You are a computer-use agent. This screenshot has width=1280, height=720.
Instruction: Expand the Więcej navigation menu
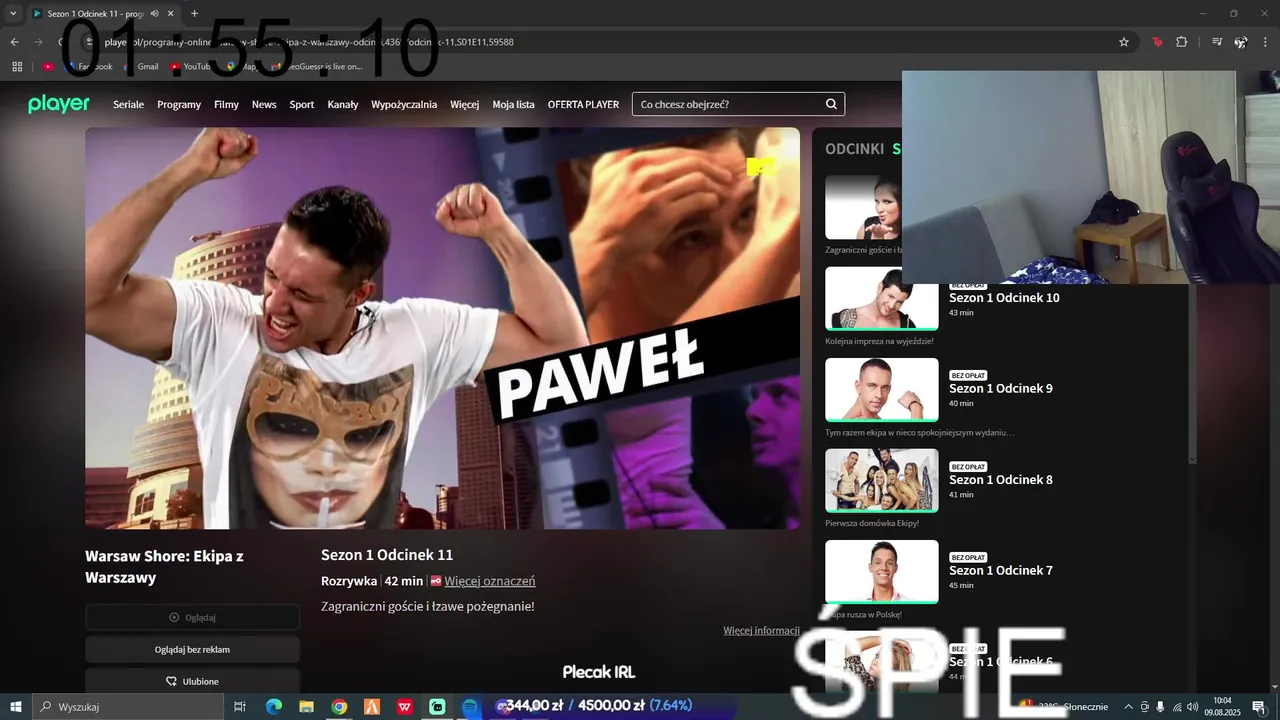tap(464, 104)
